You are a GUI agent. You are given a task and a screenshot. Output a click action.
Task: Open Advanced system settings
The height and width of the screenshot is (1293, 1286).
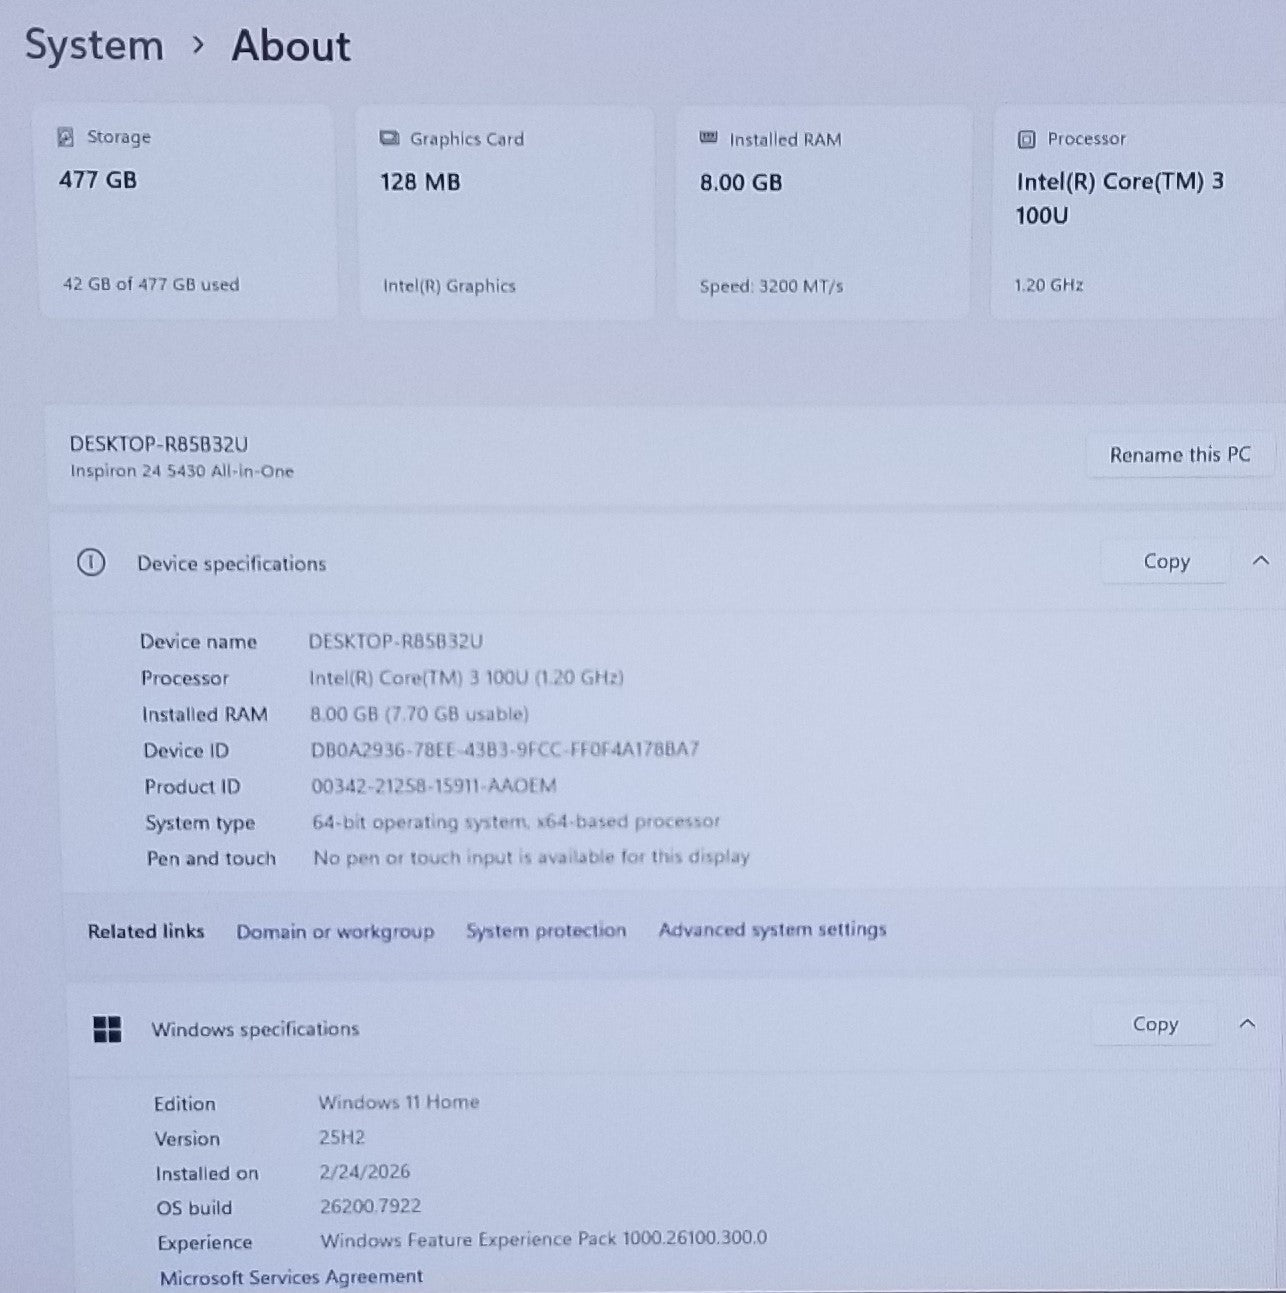[x=772, y=929]
